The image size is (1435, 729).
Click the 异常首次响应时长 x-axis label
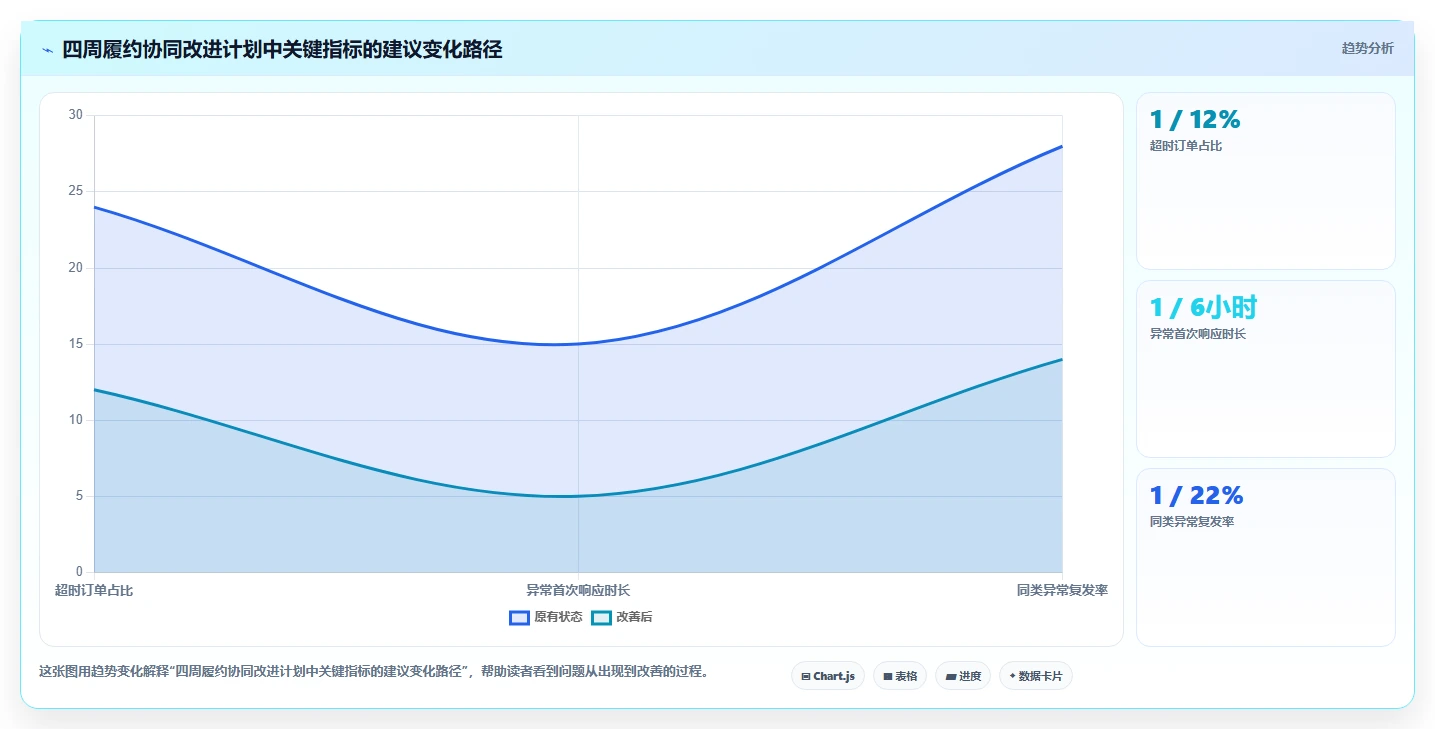tap(578, 590)
